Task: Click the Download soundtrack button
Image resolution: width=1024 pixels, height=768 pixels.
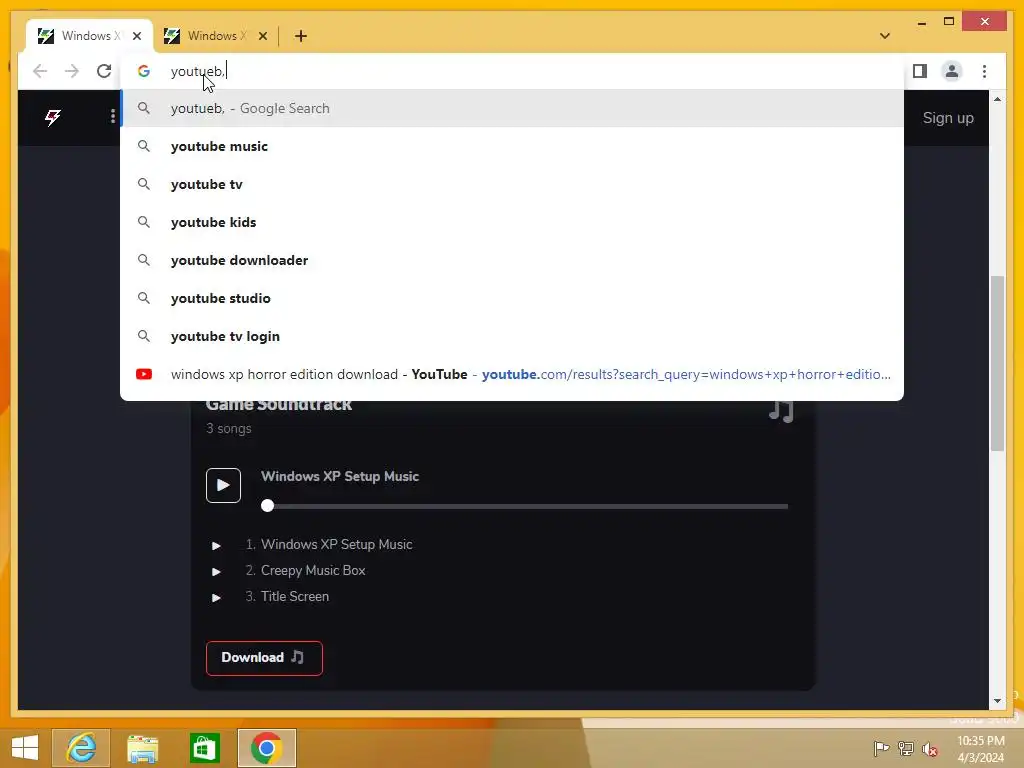Action: pyautogui.click(x=264, y=658)
